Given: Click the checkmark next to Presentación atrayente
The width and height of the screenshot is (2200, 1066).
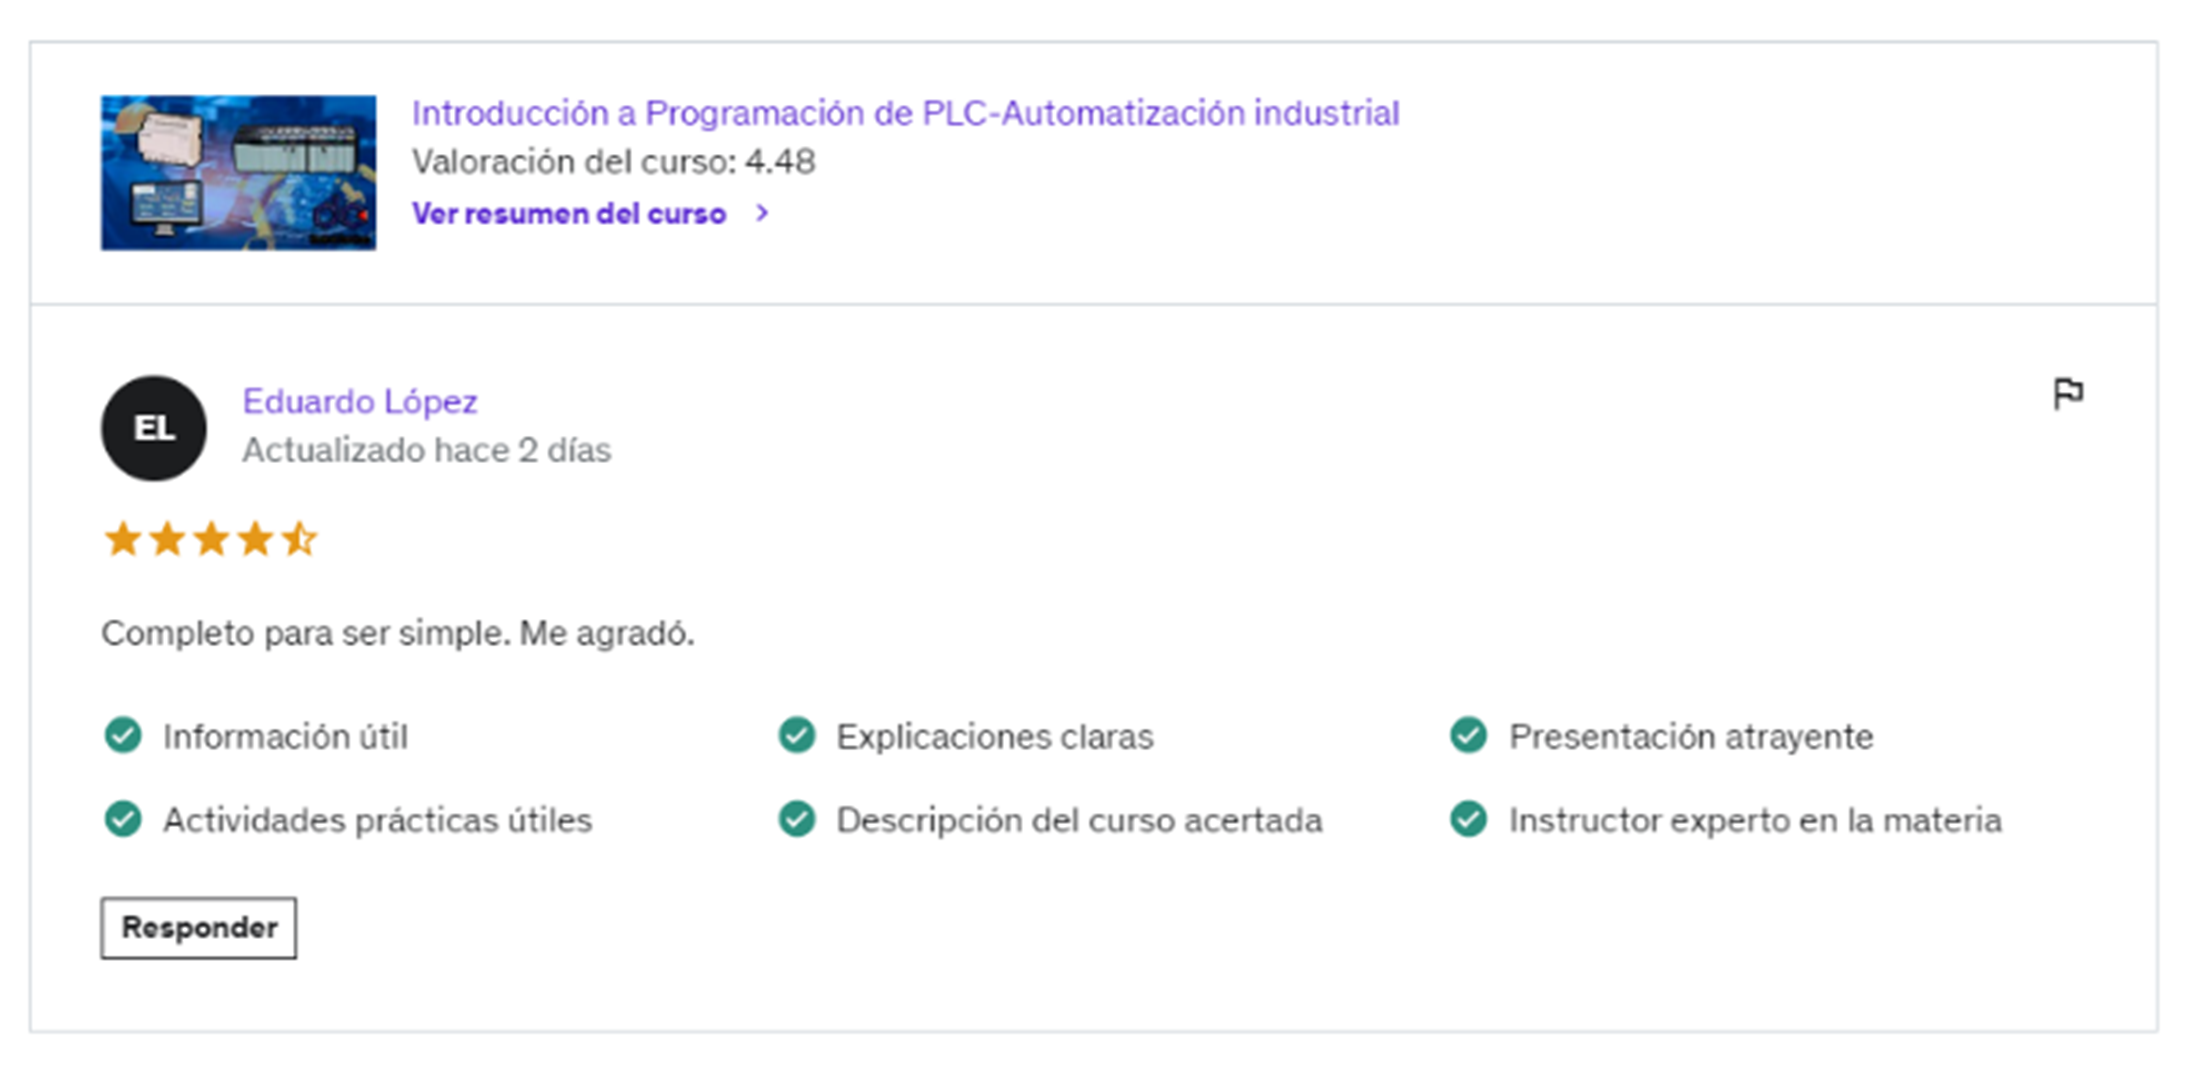Looking at the screenshot, I should 1469,736.
